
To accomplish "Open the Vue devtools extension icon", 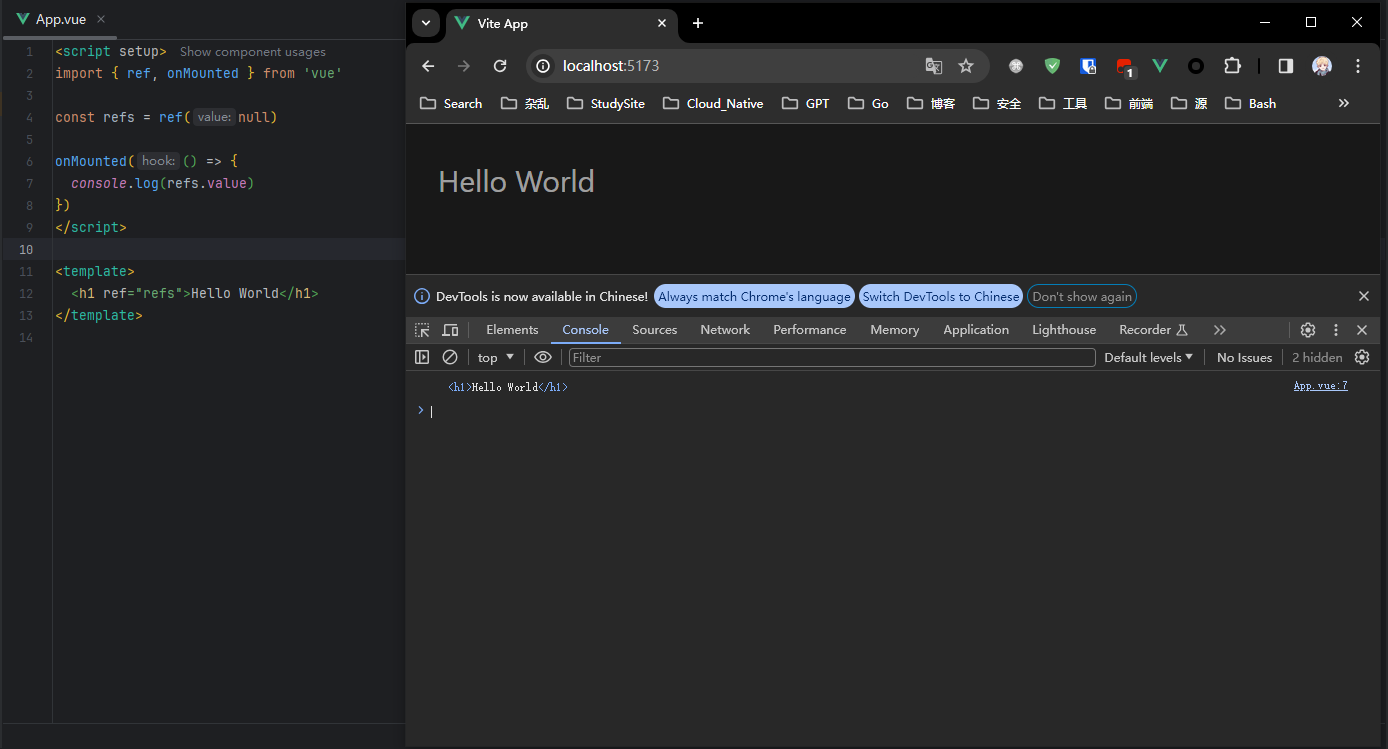I will (x=1160, y=66).
